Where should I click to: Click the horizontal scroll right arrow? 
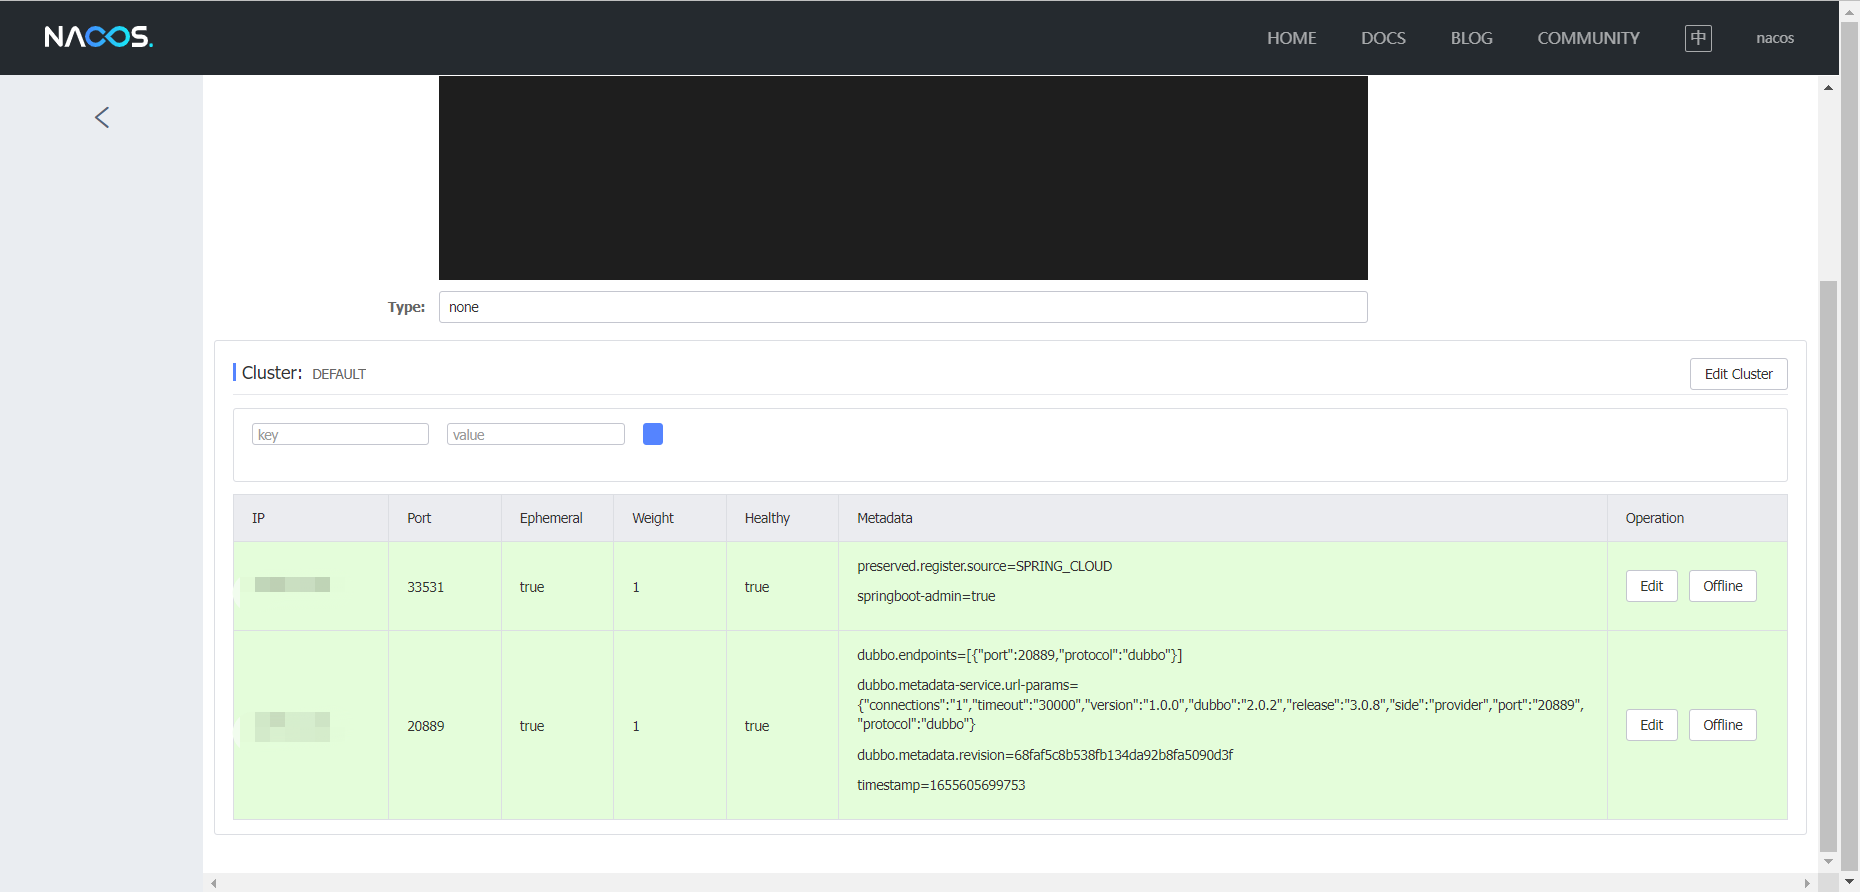click(1806, 883)
